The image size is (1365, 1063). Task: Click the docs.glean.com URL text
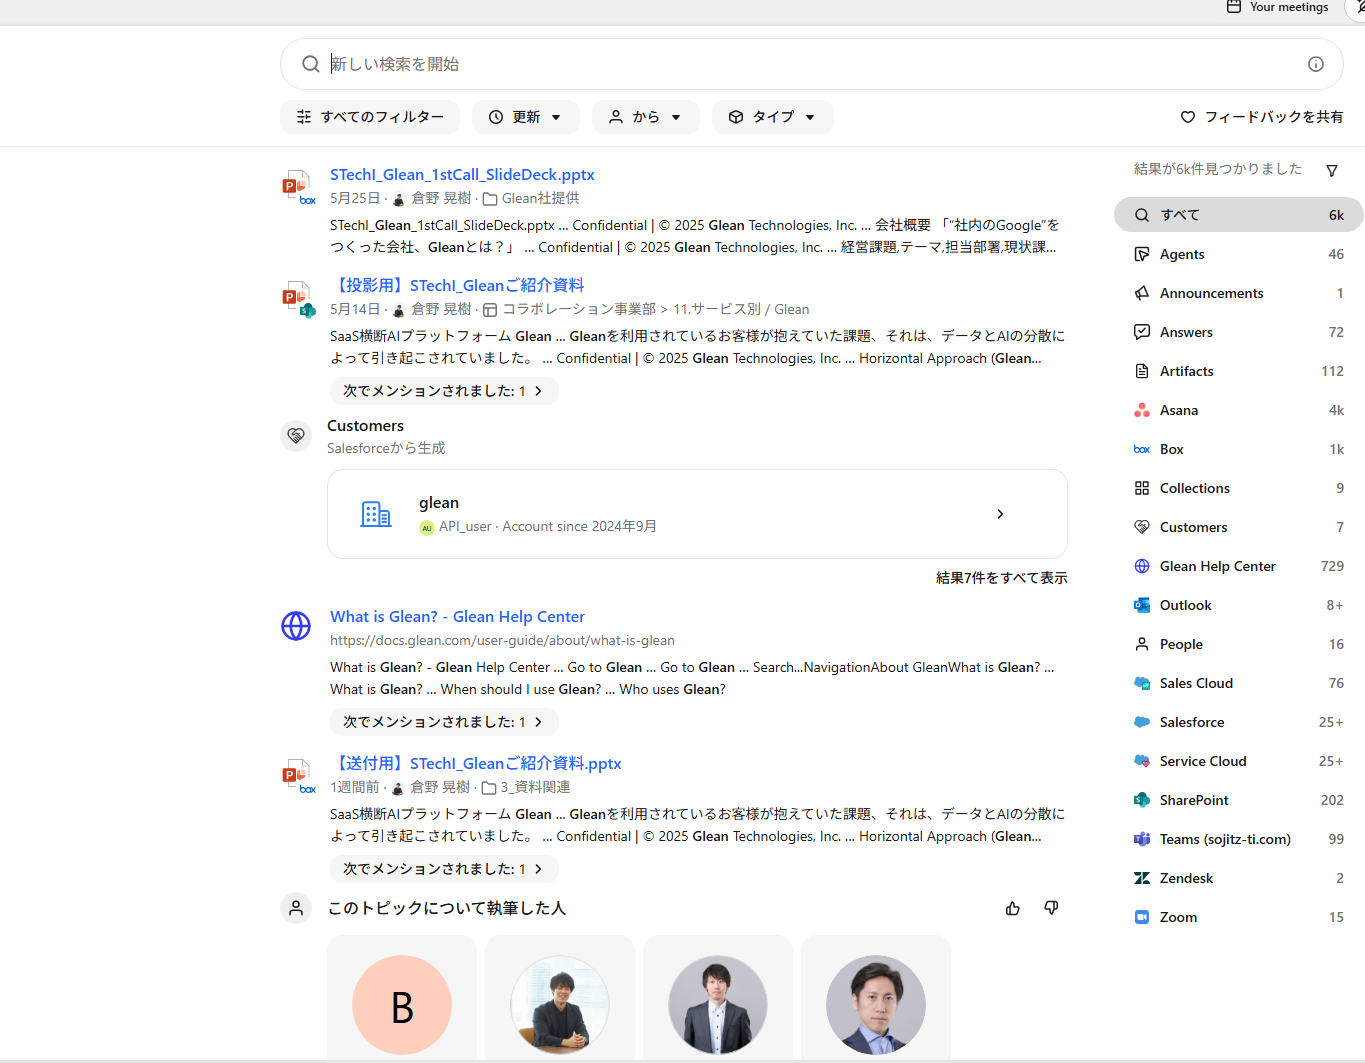pyautogui.click(x=502, y=641)
